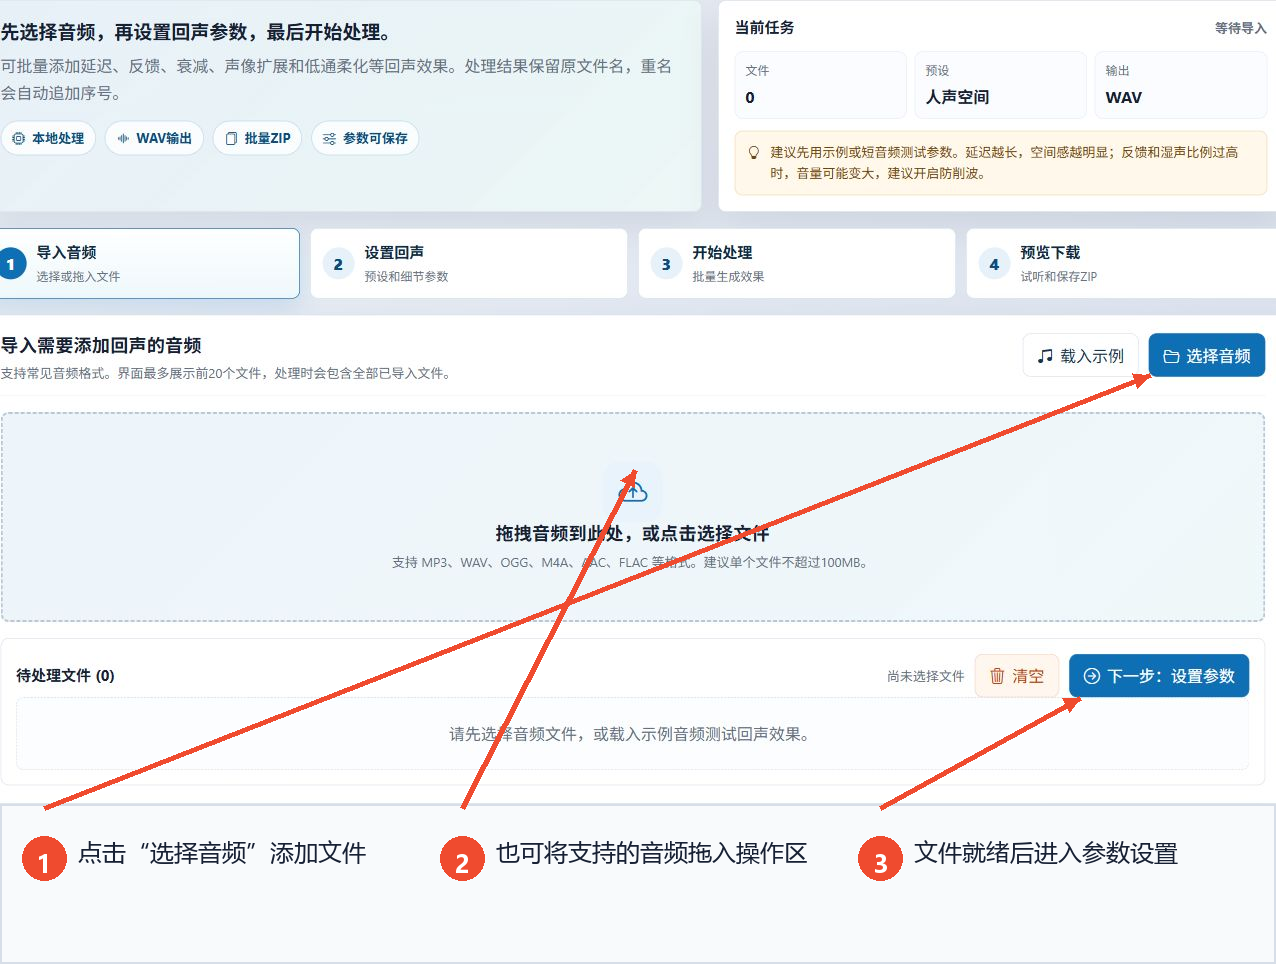Click the 支持常见音频格式 description line
This screenshot has width=1276, height=964.
[x=228, y=373]
